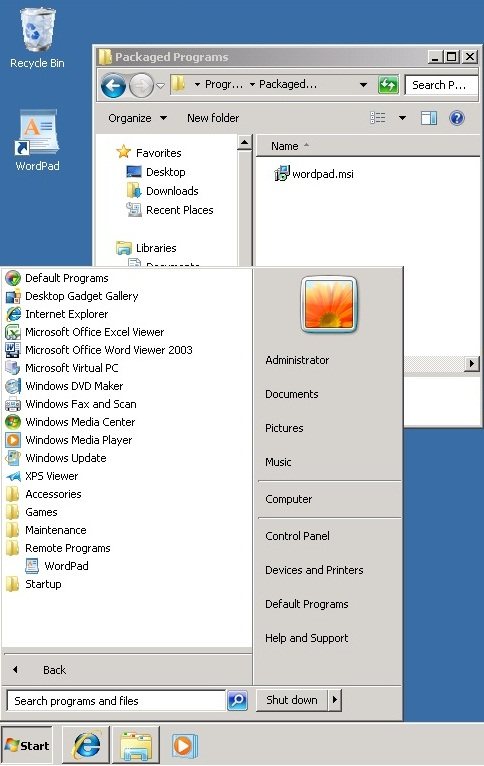Open Computer from the Start menu
484x766 pixels.
(x=289, y=499)
